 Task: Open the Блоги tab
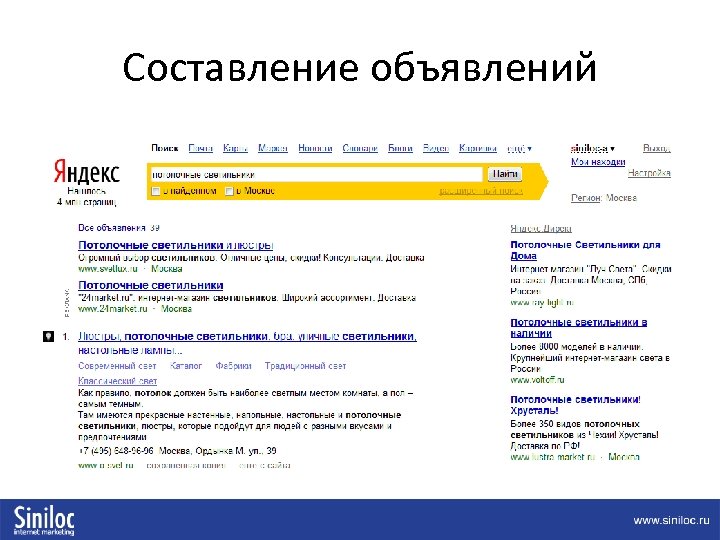click(400, 148)
